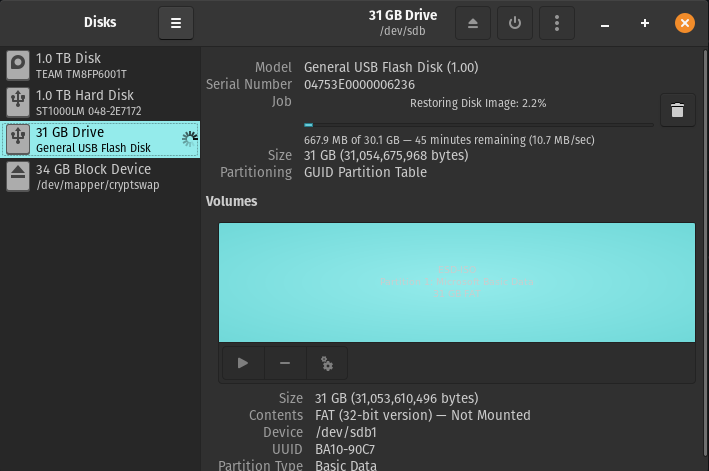
Task: Click the cyan partition volume block
Action: tap(456, 283)
